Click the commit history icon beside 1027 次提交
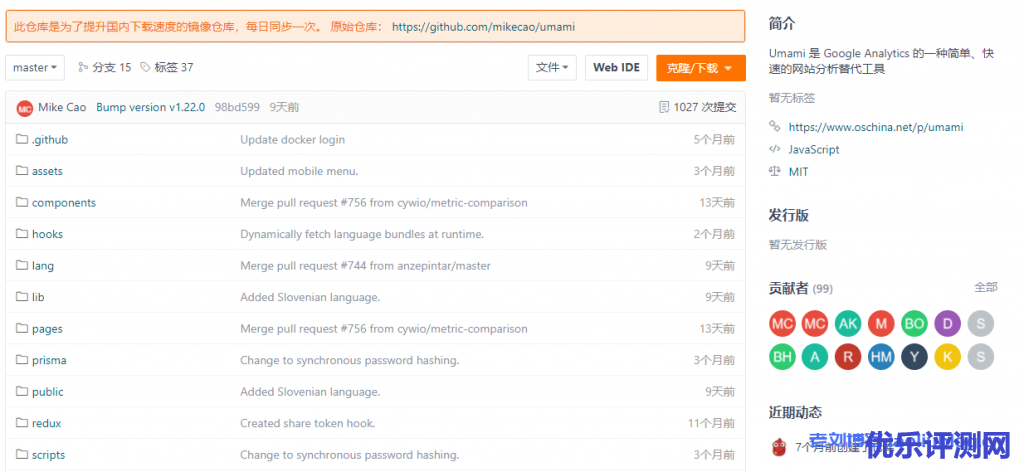Viewport: 1024px width, 472px height. pos(664,107)
